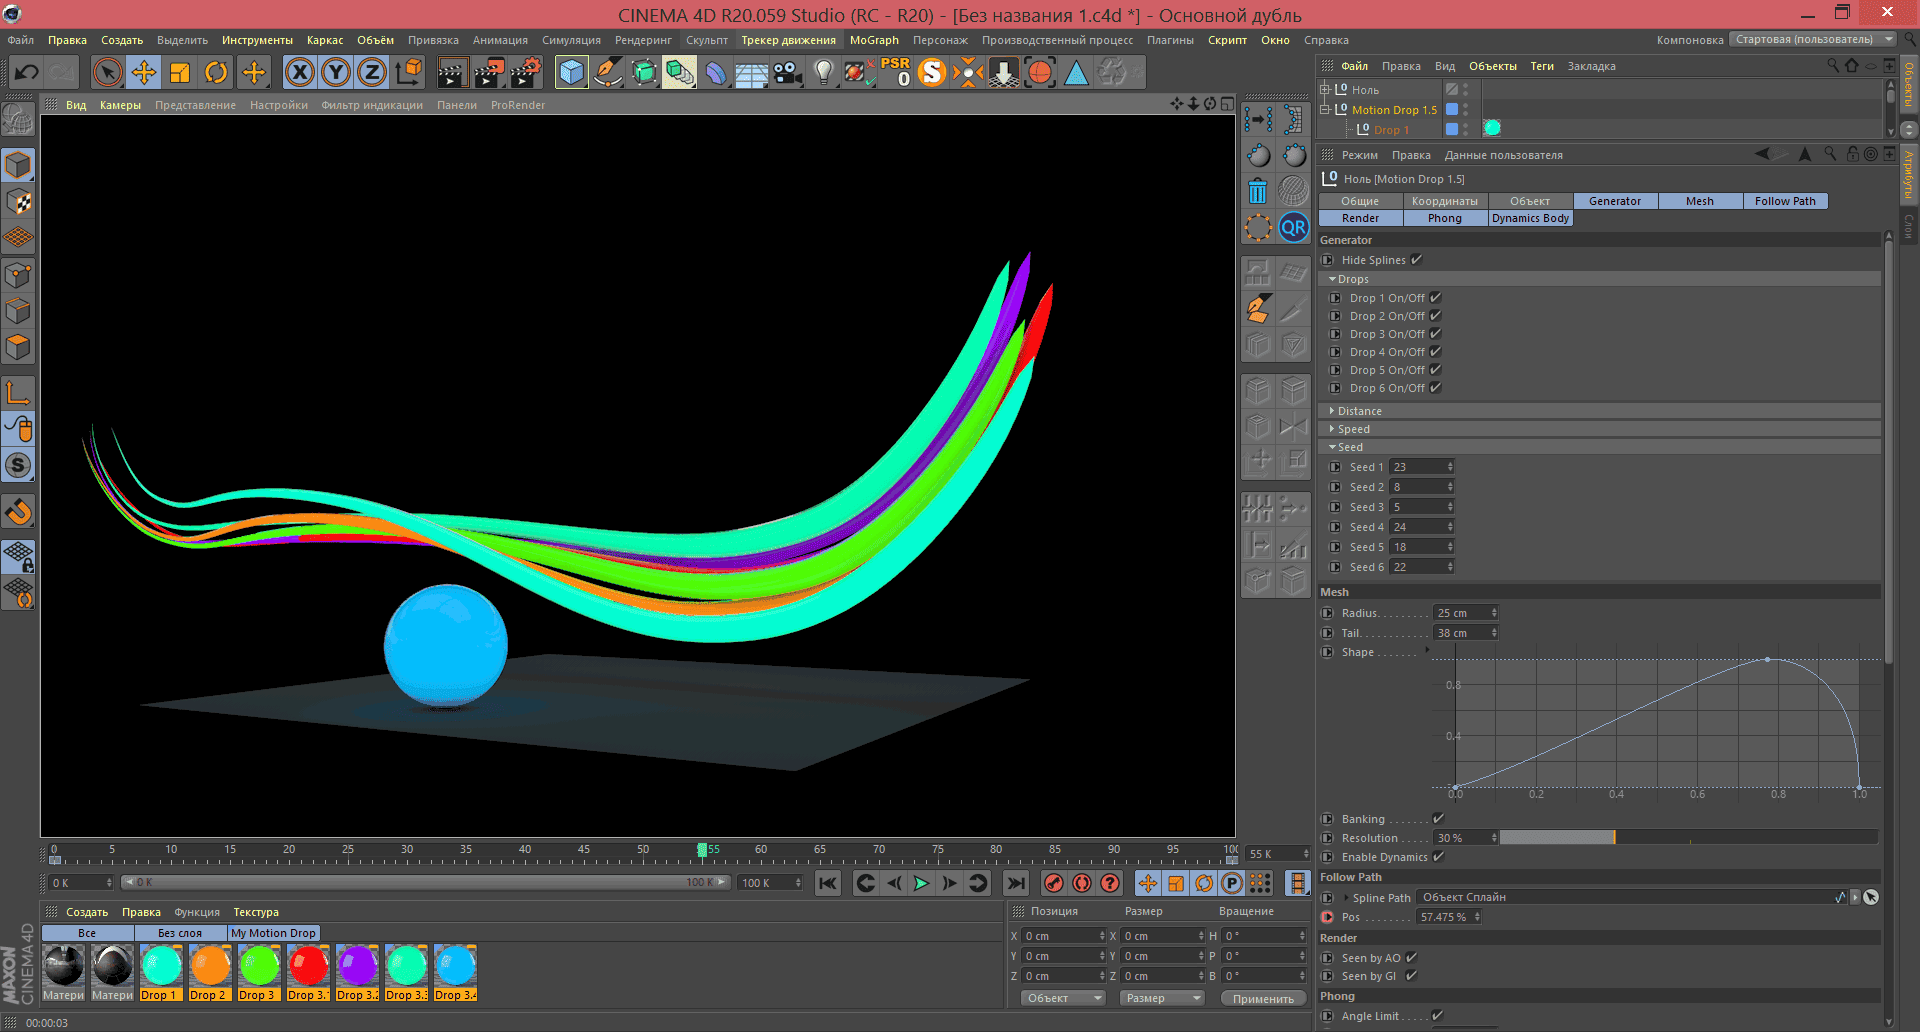Uncheck Drop 6 On/Off
Viewport: 1920px width, 1032px height.
(x=1435, y=388)
